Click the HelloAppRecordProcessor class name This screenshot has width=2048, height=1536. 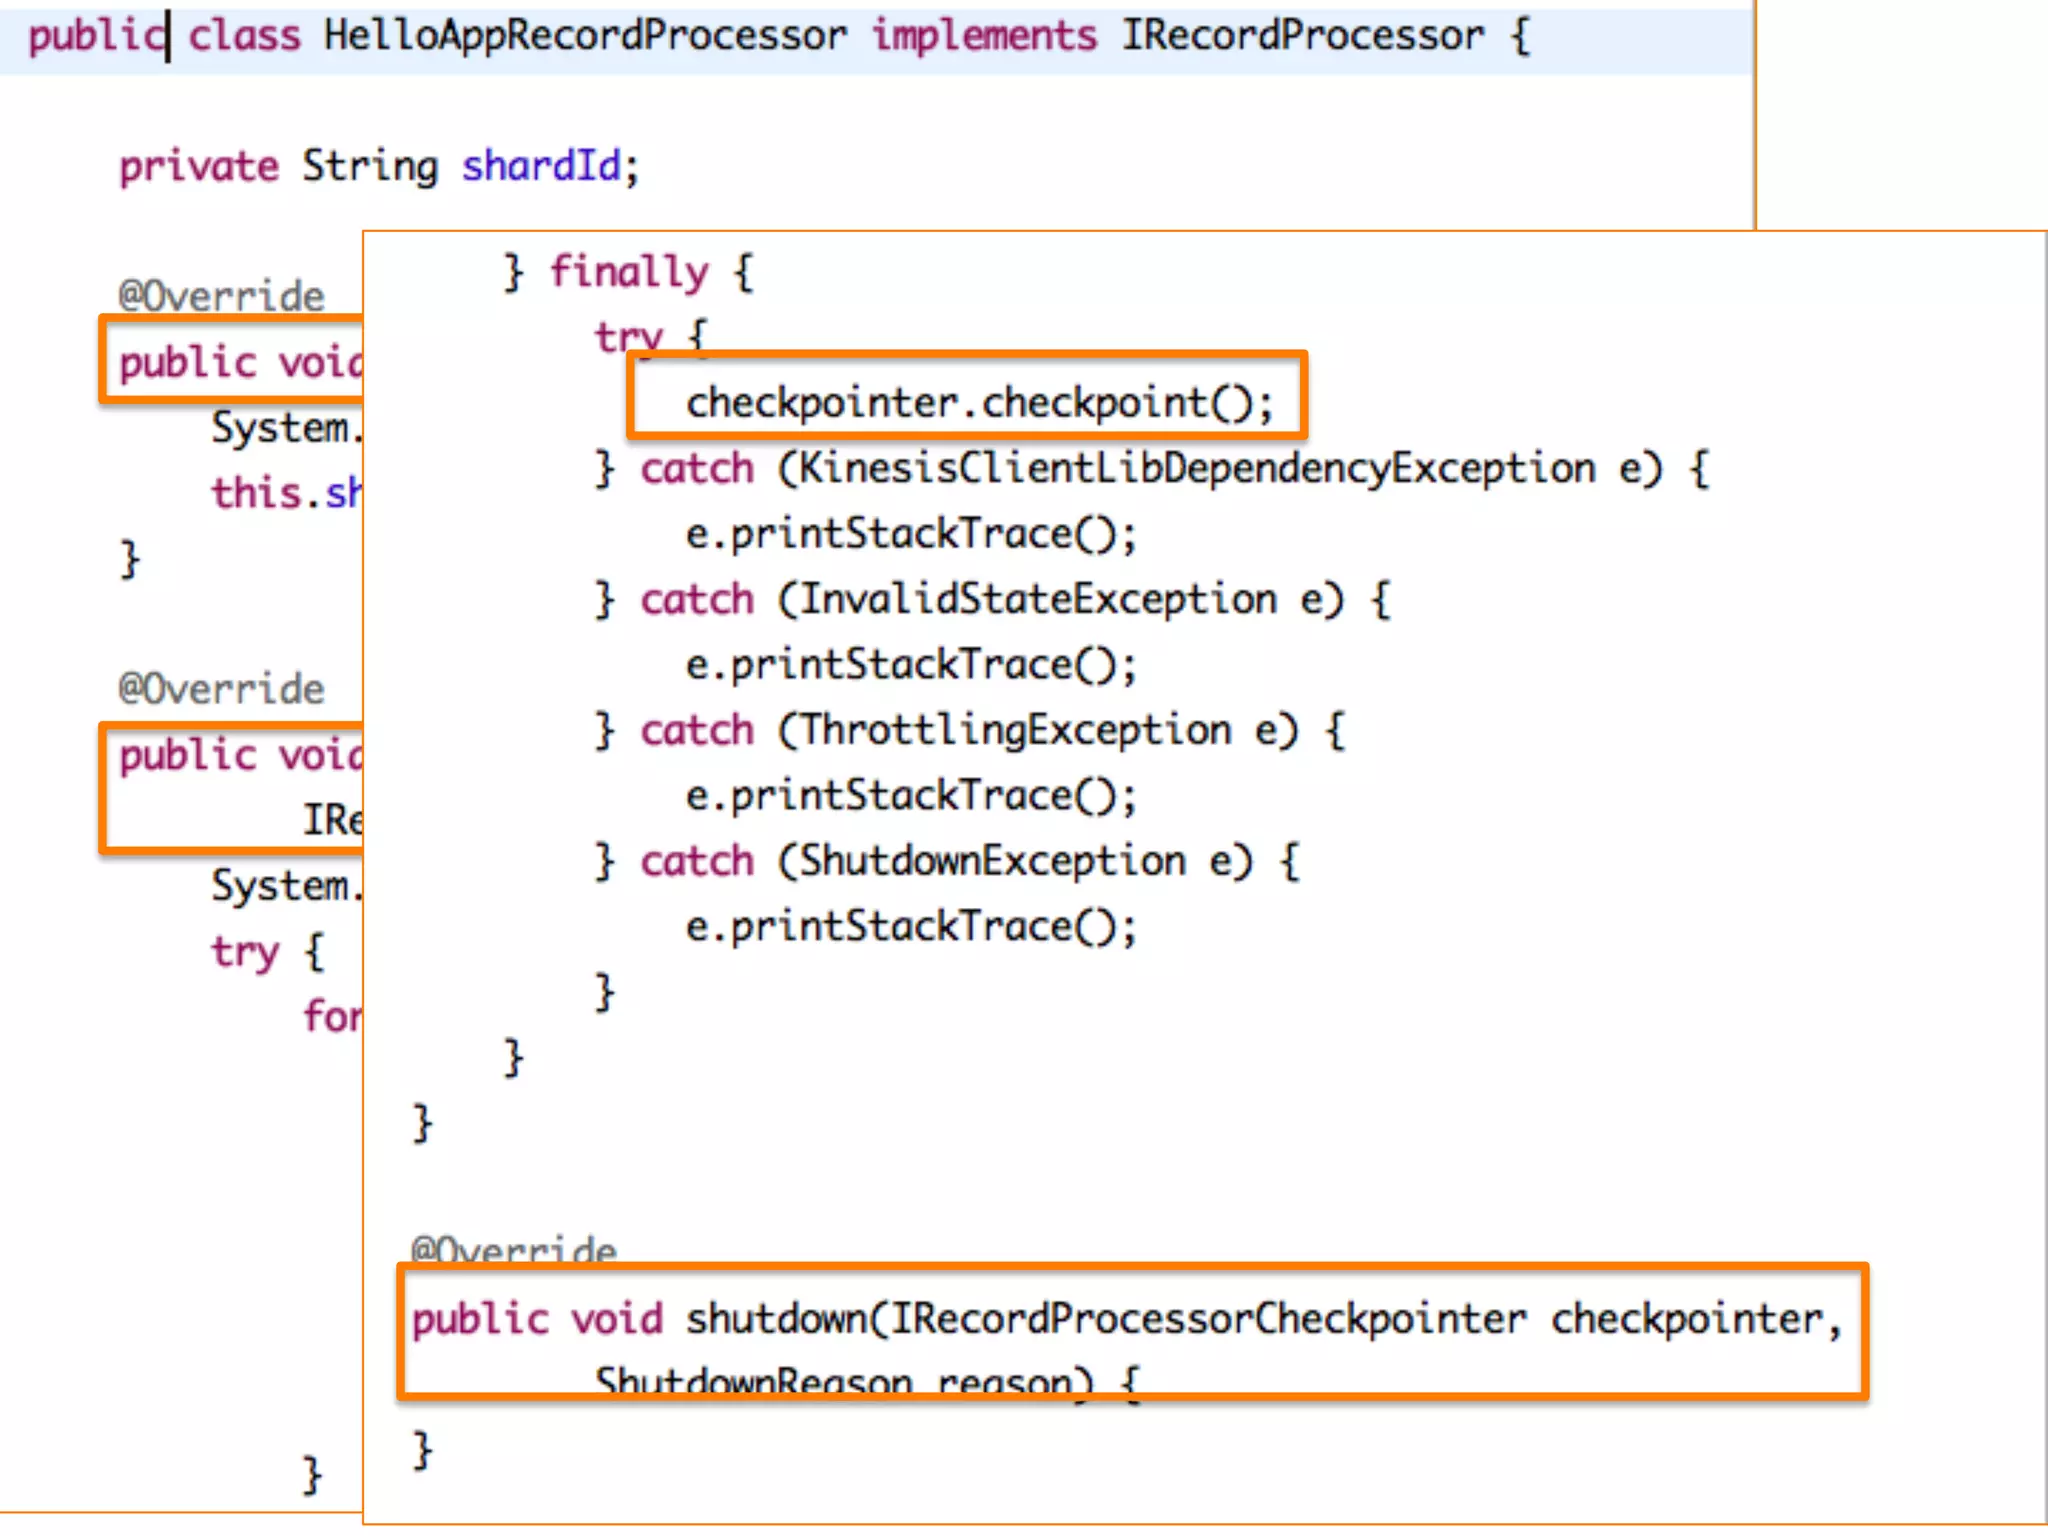pyautogui.click(x=585, y=37)
